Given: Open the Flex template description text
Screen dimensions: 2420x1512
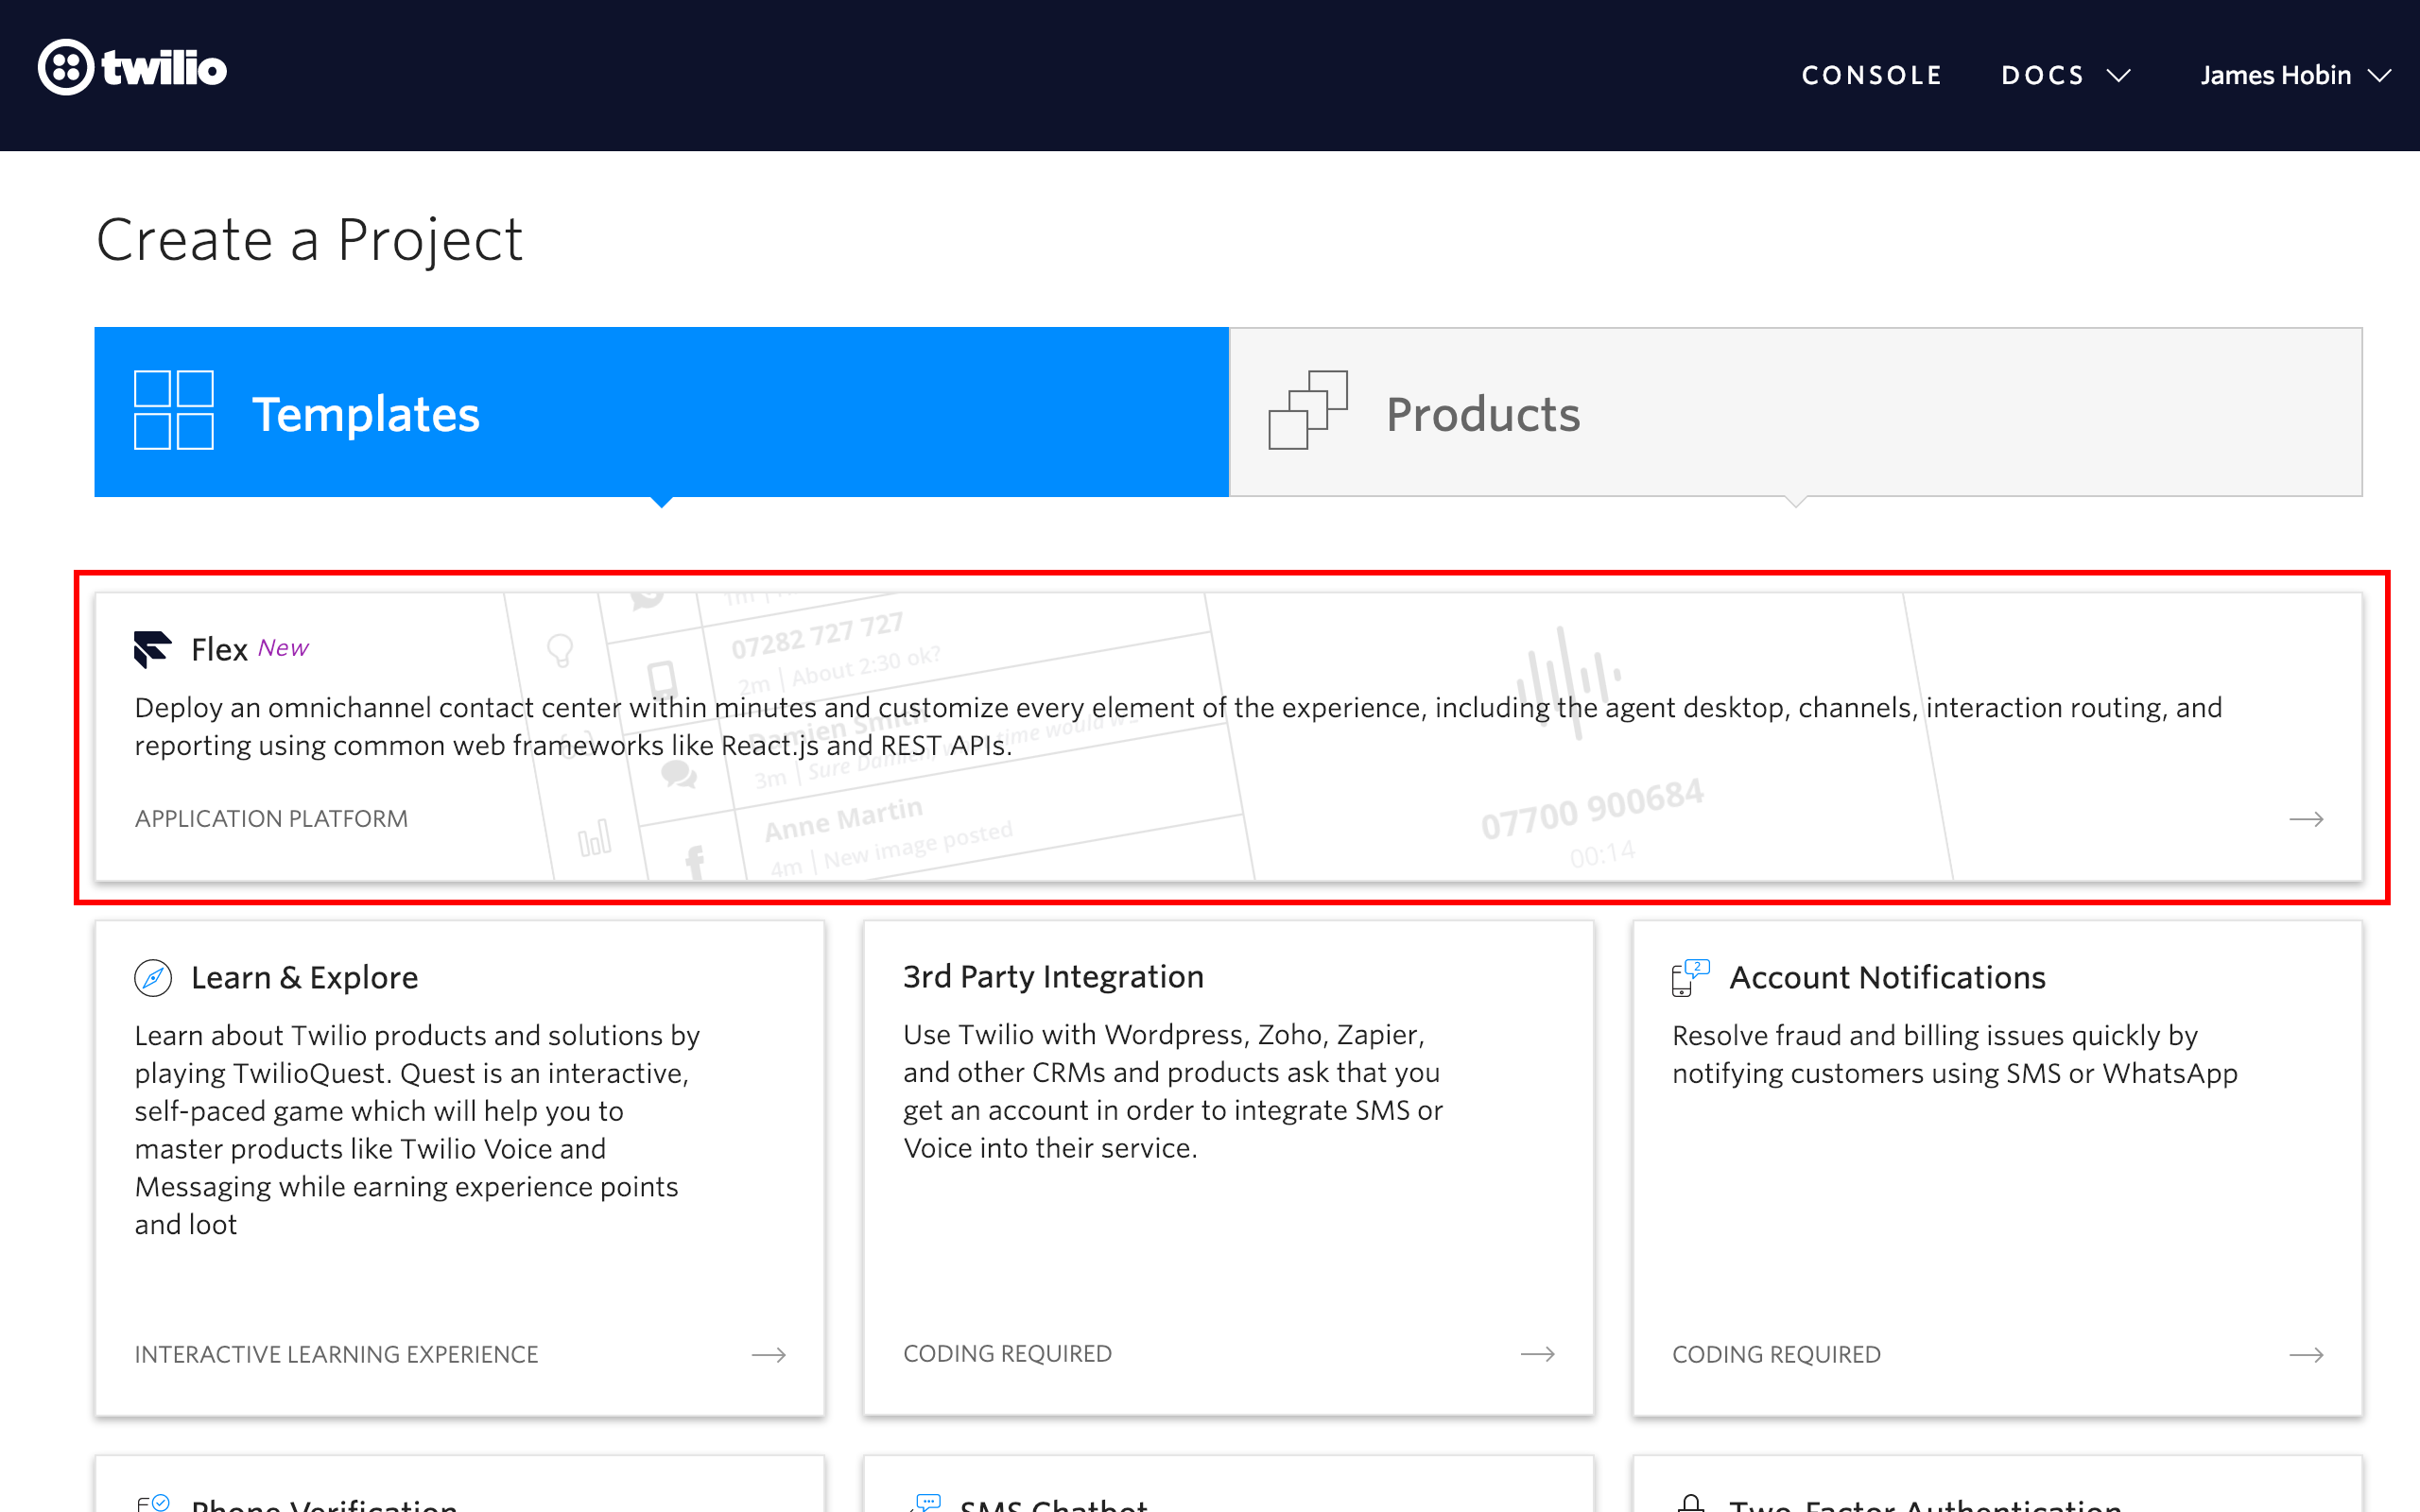Looking at the screenshot, I should [x=1178, y=726].
